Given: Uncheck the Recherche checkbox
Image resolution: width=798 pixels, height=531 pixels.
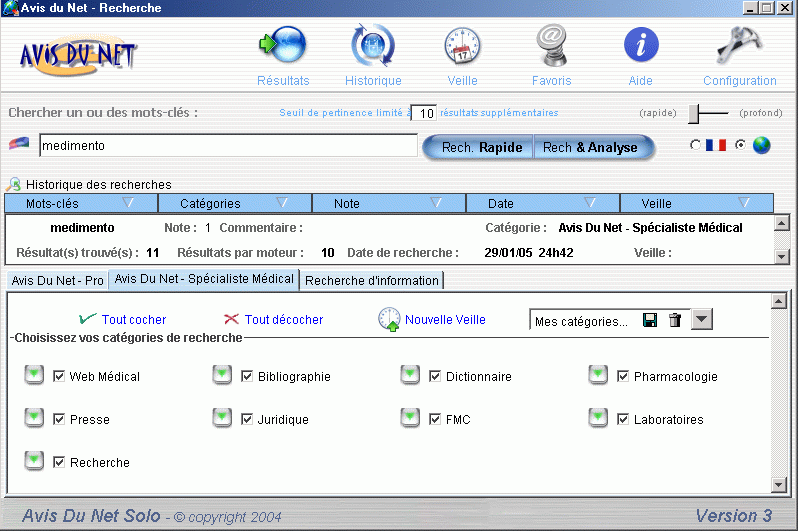Looking at the screenshot, I should click(x=59, y=462).
